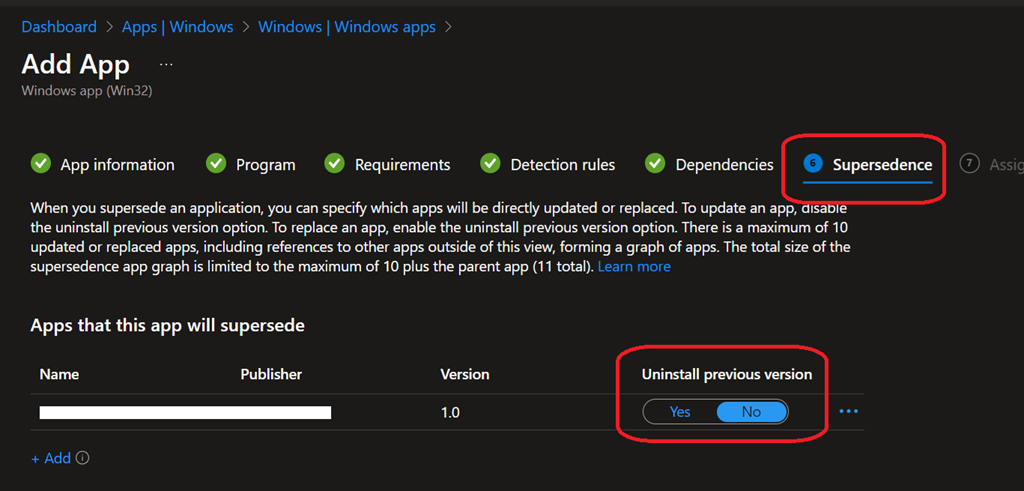Open row options ellipsis for version 1.0 app
The image size is (1024, 491).
pyautogui.click(x=849, y=411)
